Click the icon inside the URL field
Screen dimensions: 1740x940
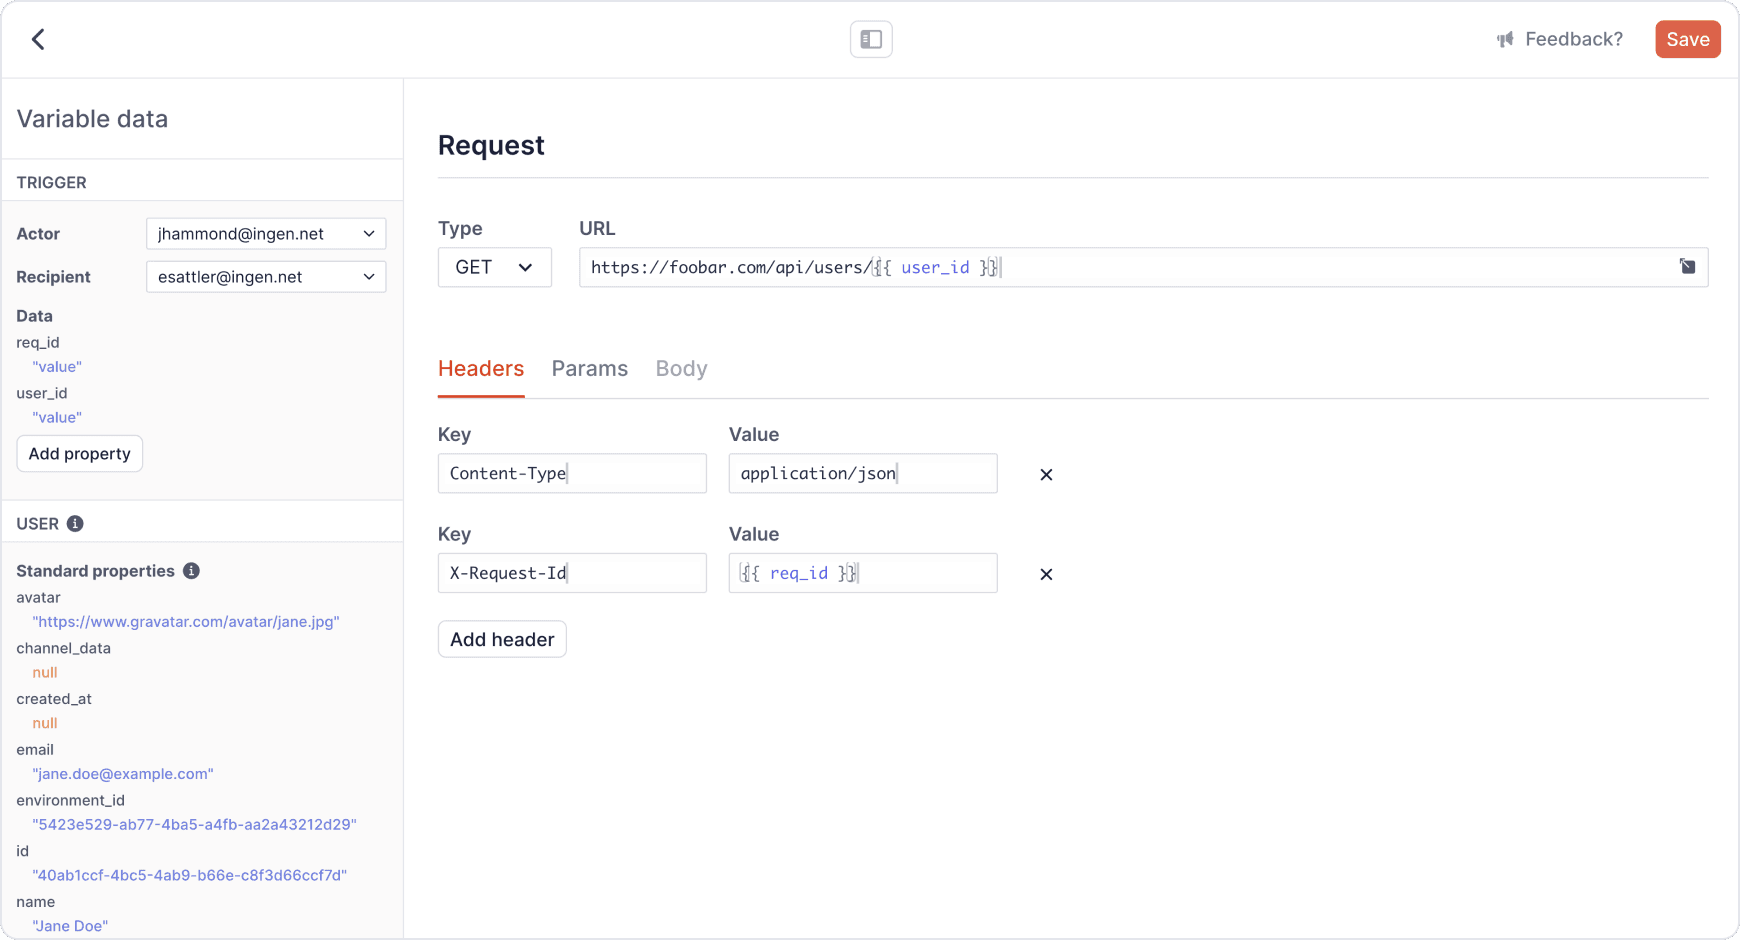tap(1687, 267)
